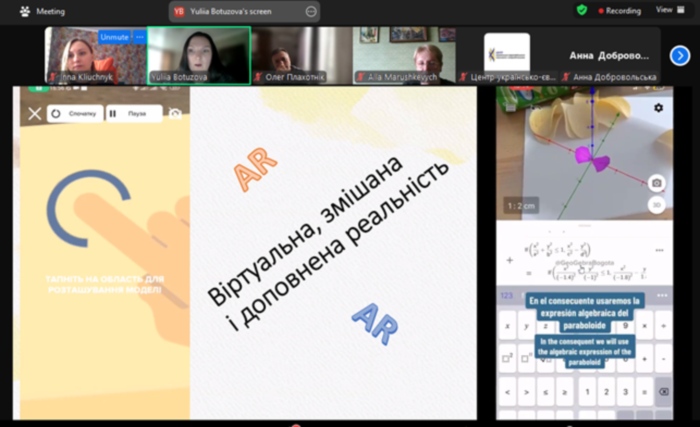Viewport: 700px width, 427px height.
Task: Click the green encryption shield icon
Action: pyautogui.click(x=582, y=10)
